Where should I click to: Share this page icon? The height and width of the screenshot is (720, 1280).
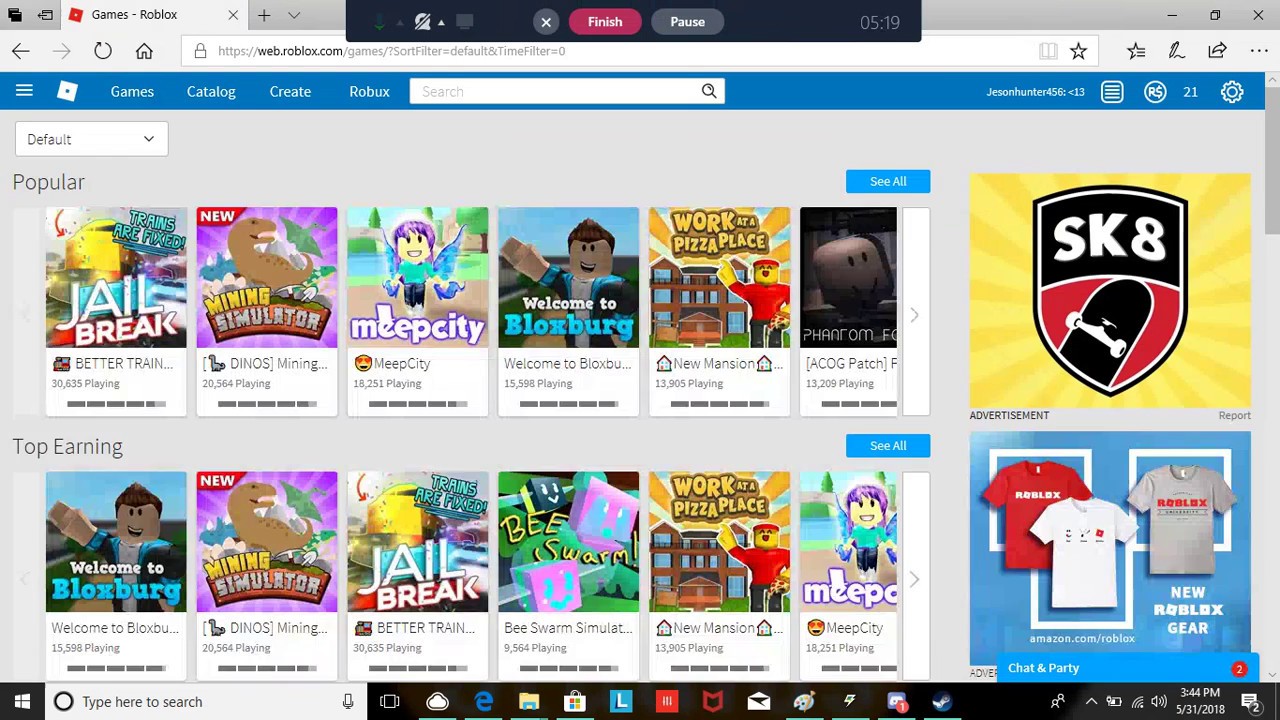(x=1217, y=51)
